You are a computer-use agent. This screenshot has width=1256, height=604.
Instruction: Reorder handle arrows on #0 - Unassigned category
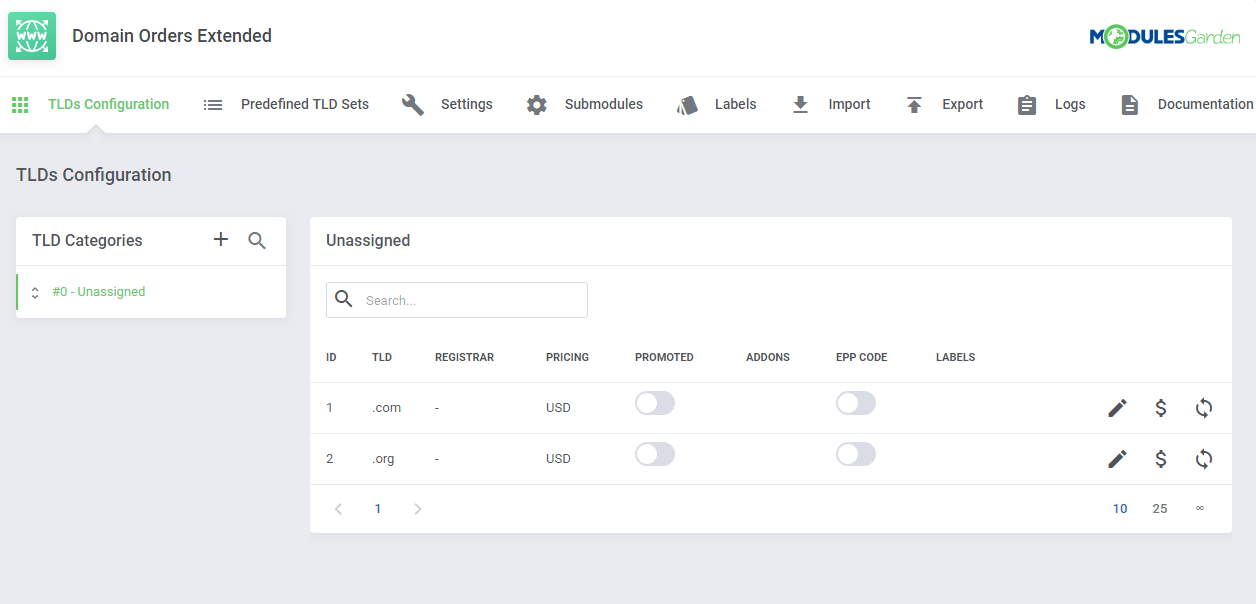pos(35,293)
